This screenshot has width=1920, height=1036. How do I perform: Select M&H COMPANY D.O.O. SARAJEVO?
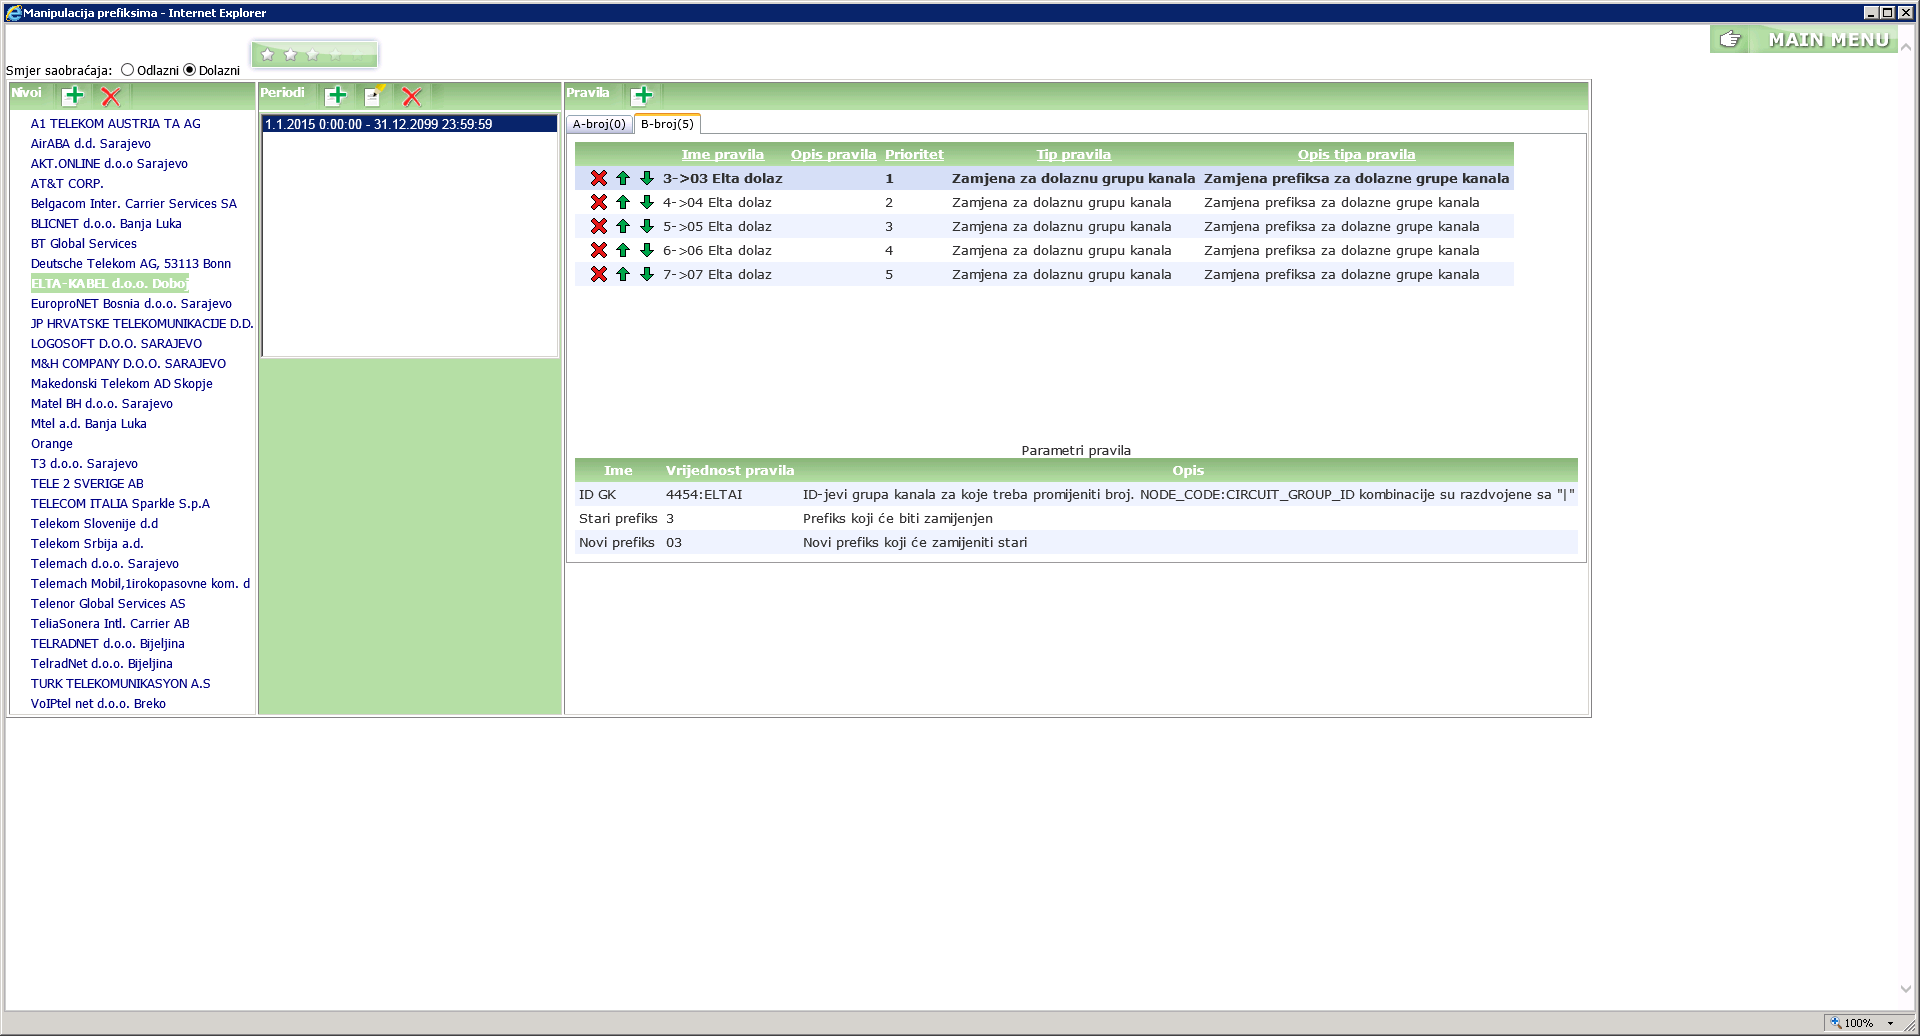point(128,364)
